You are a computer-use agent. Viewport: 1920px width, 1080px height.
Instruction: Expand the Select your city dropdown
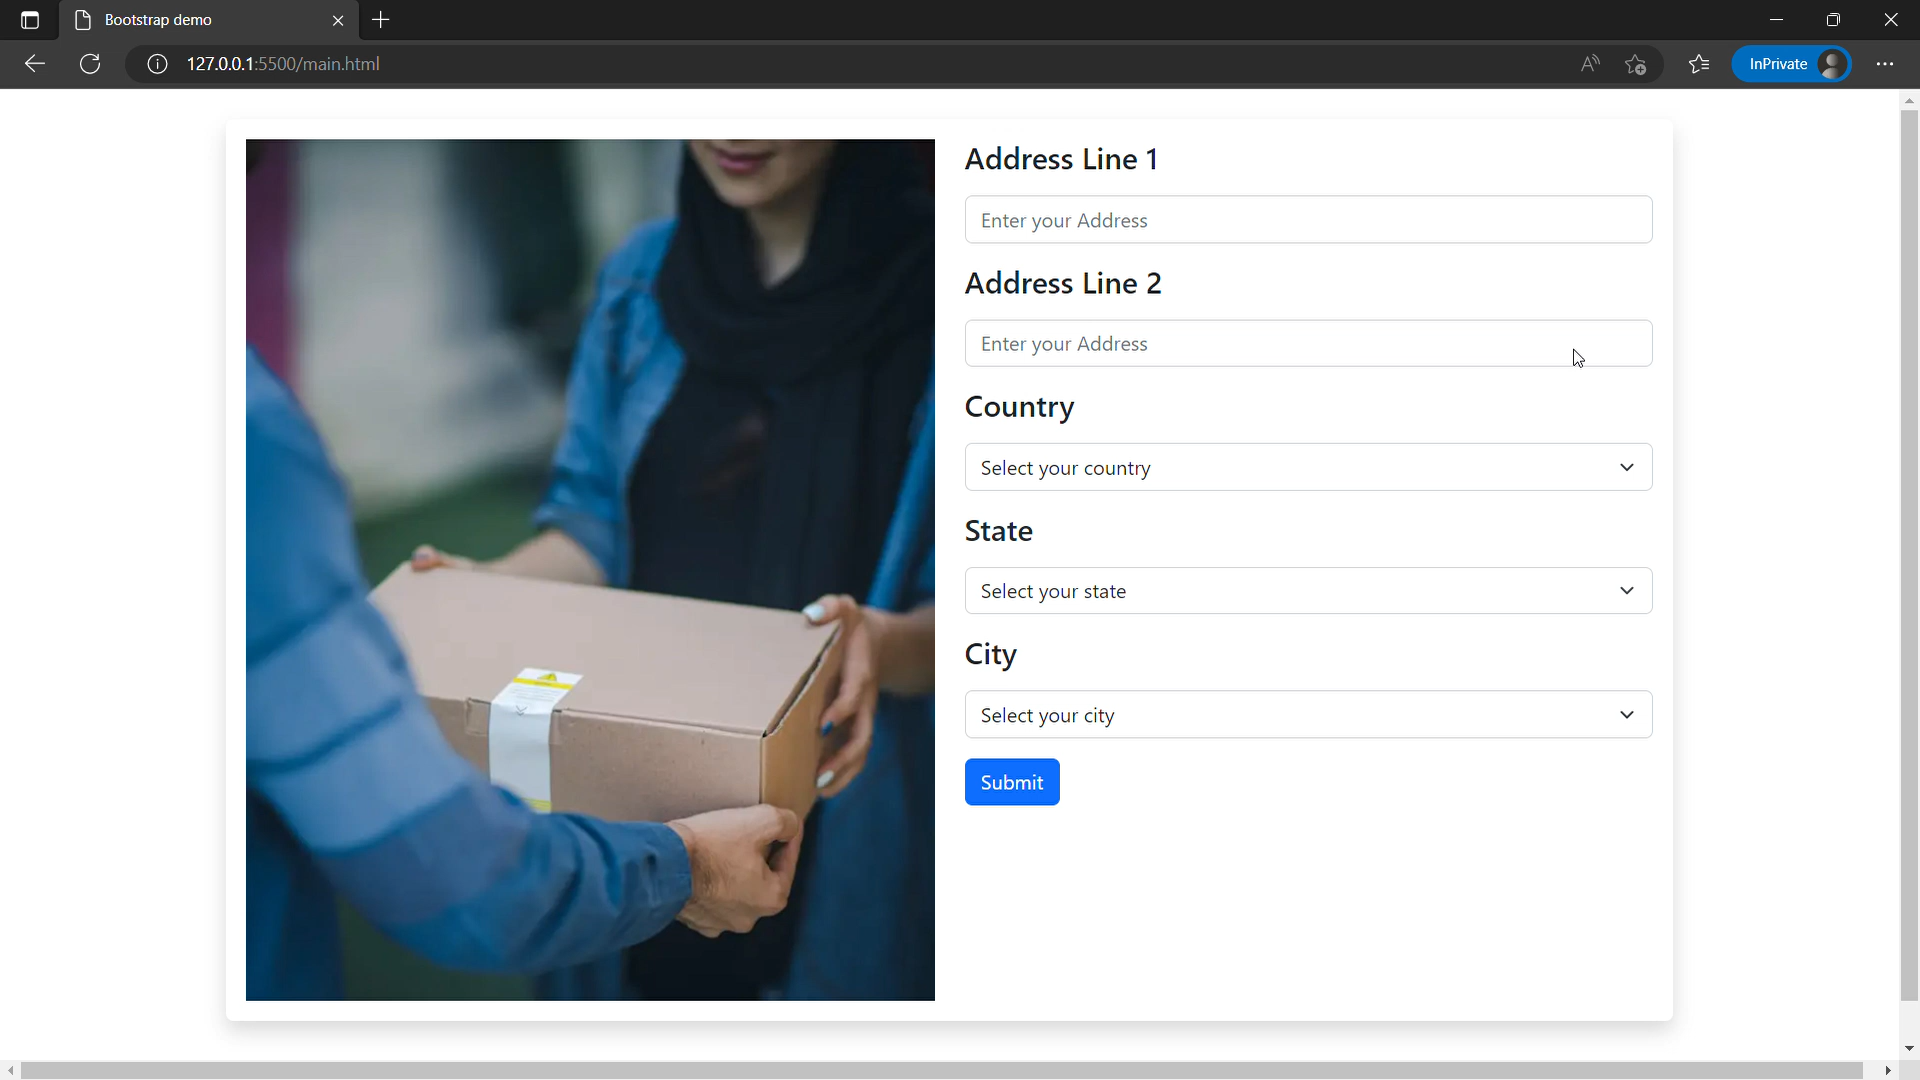(x=1308, y=715)
